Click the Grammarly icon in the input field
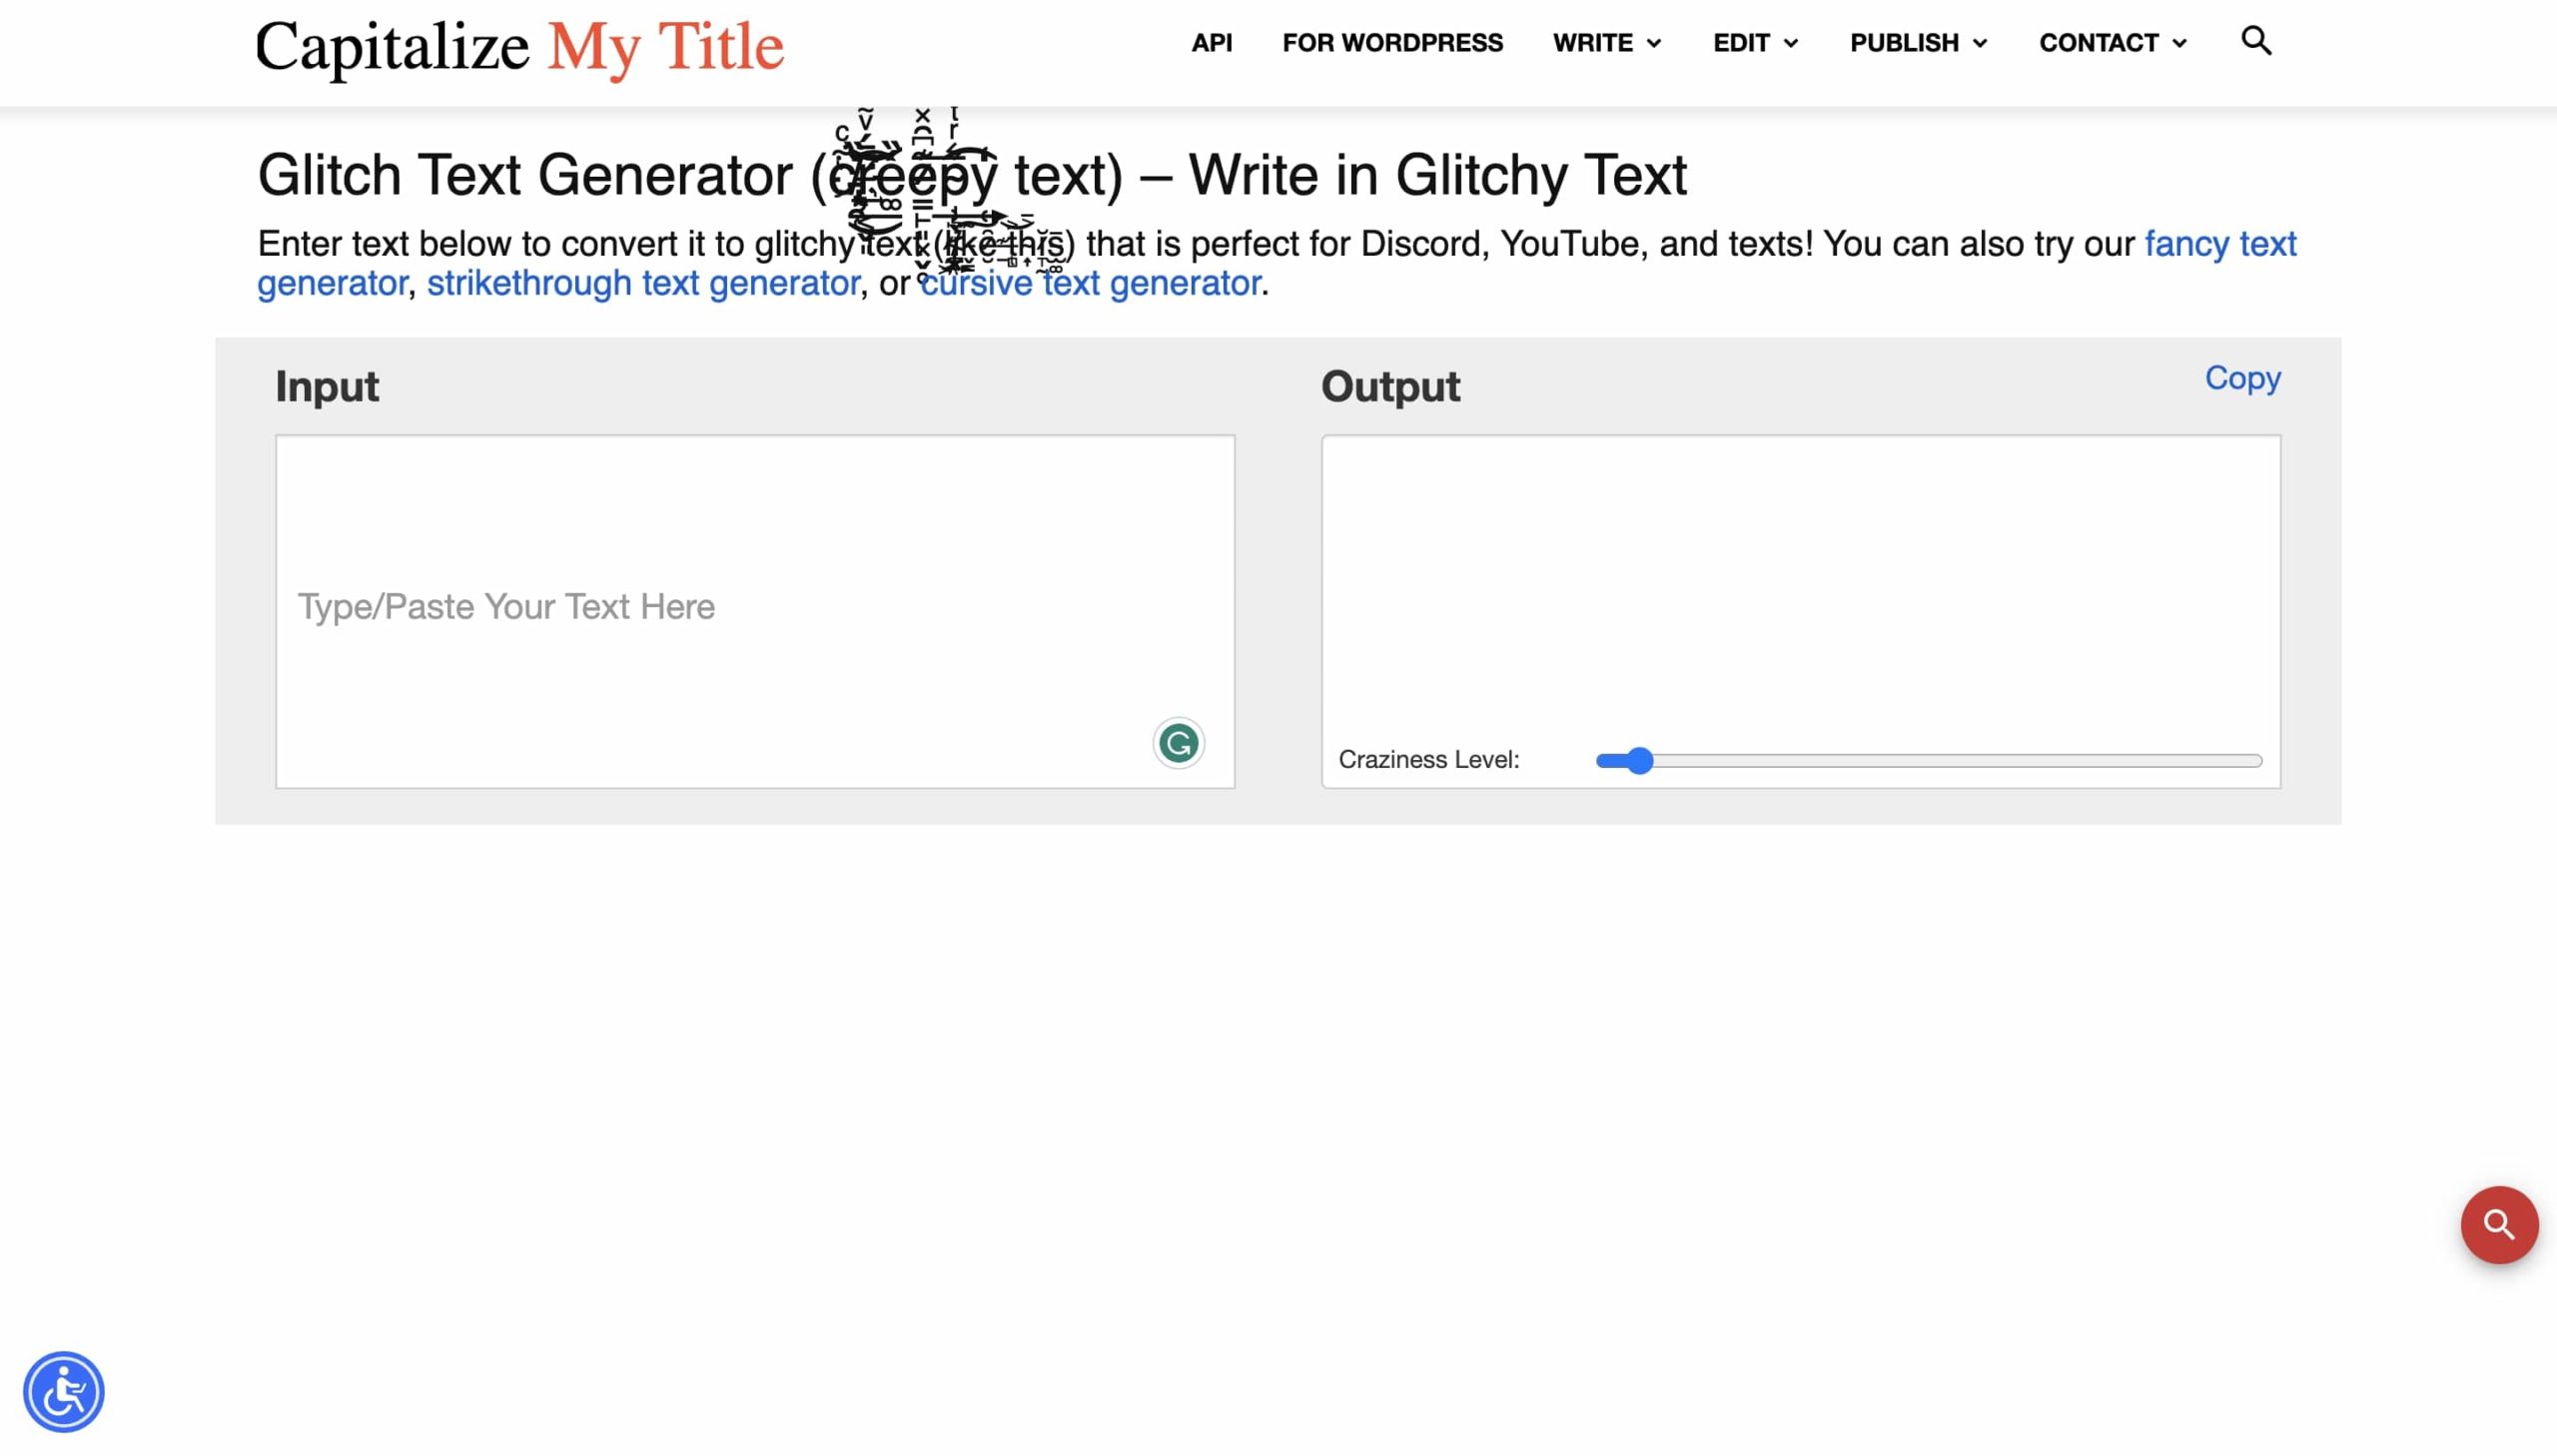This screenshot has height=1456, width=2557. 1177,743
